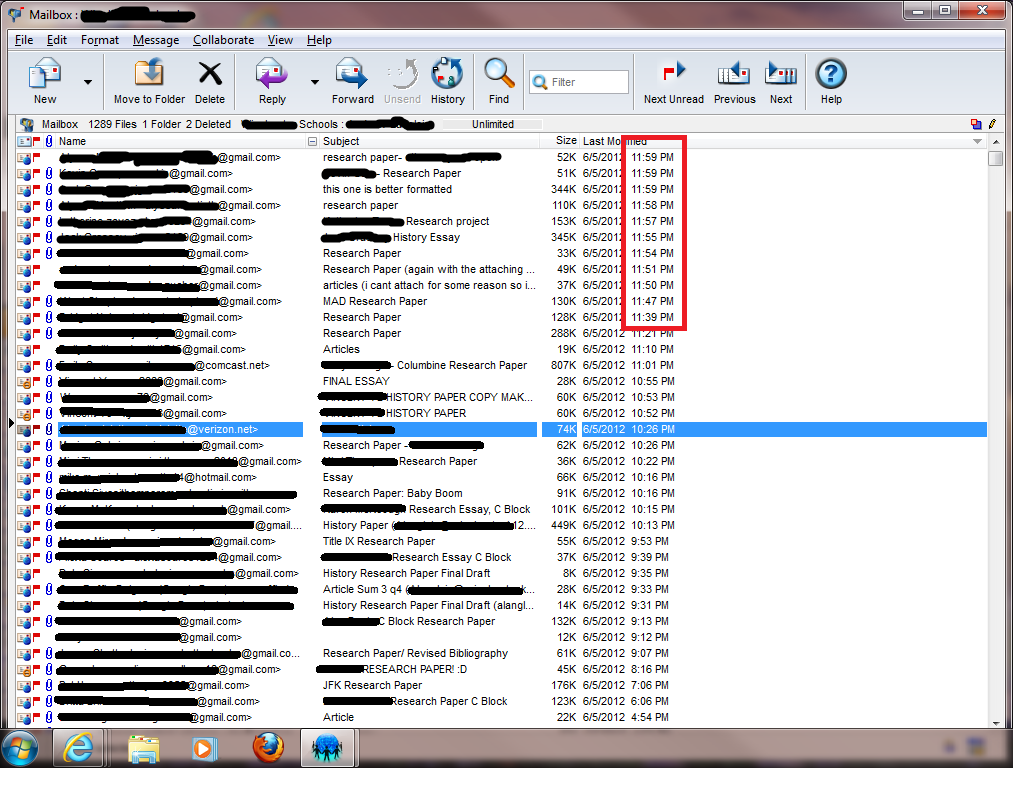The image size is (1013, 803).
Task: Open the Collaborate menu
Action: [x=223, y=40]
